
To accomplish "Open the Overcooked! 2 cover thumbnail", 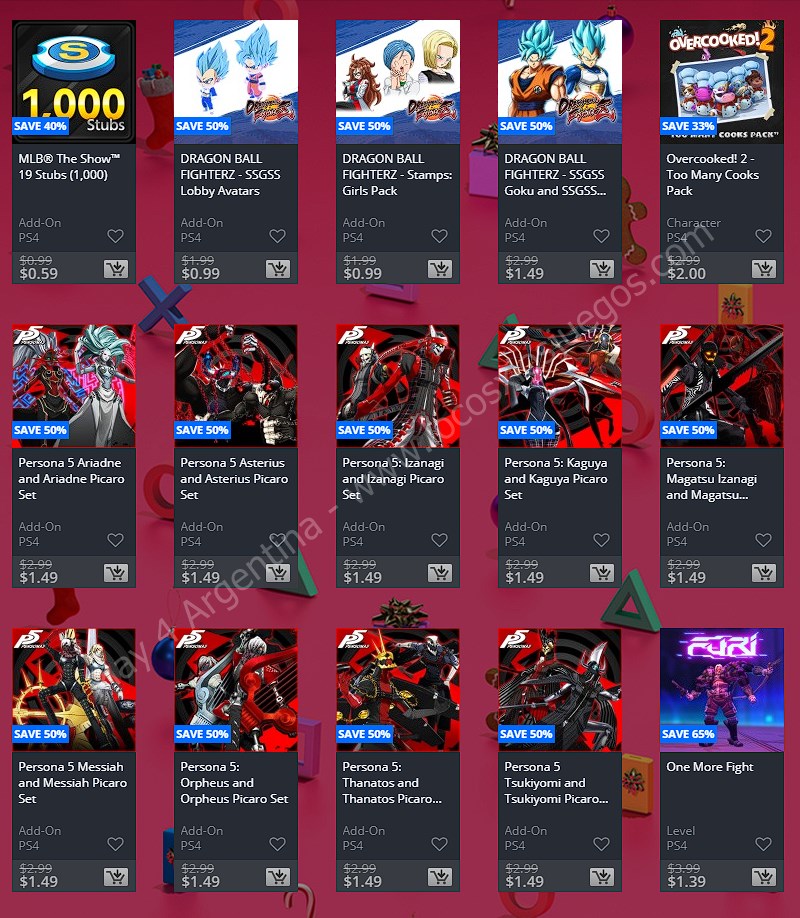I will pos(722,82).
